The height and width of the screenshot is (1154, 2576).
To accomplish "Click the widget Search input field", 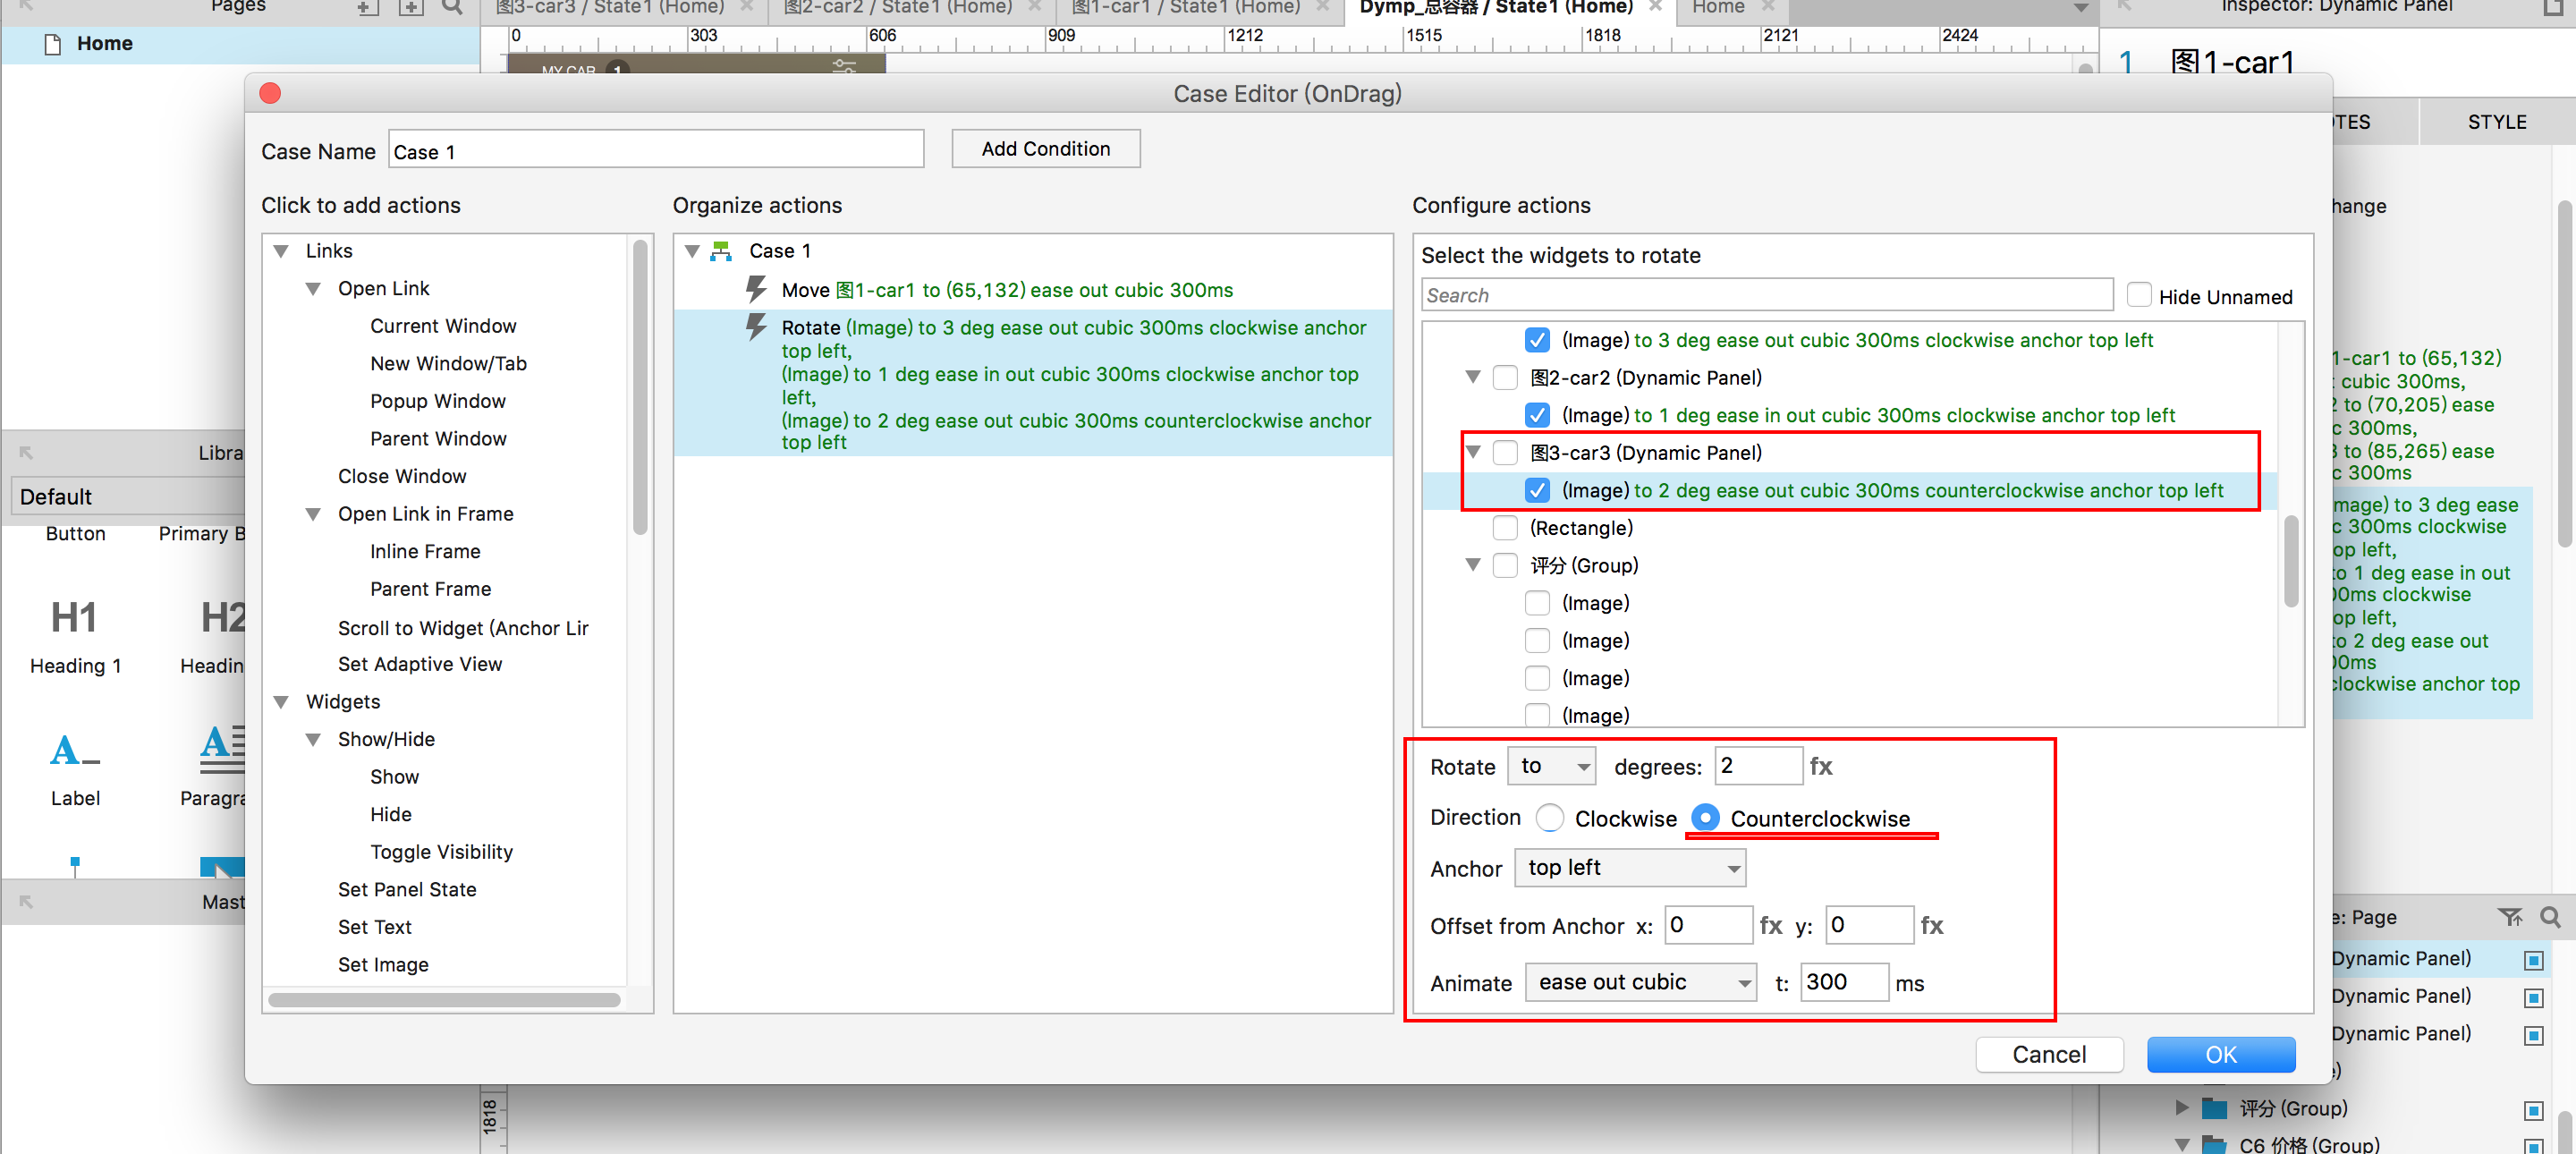I will point(1766,295).
